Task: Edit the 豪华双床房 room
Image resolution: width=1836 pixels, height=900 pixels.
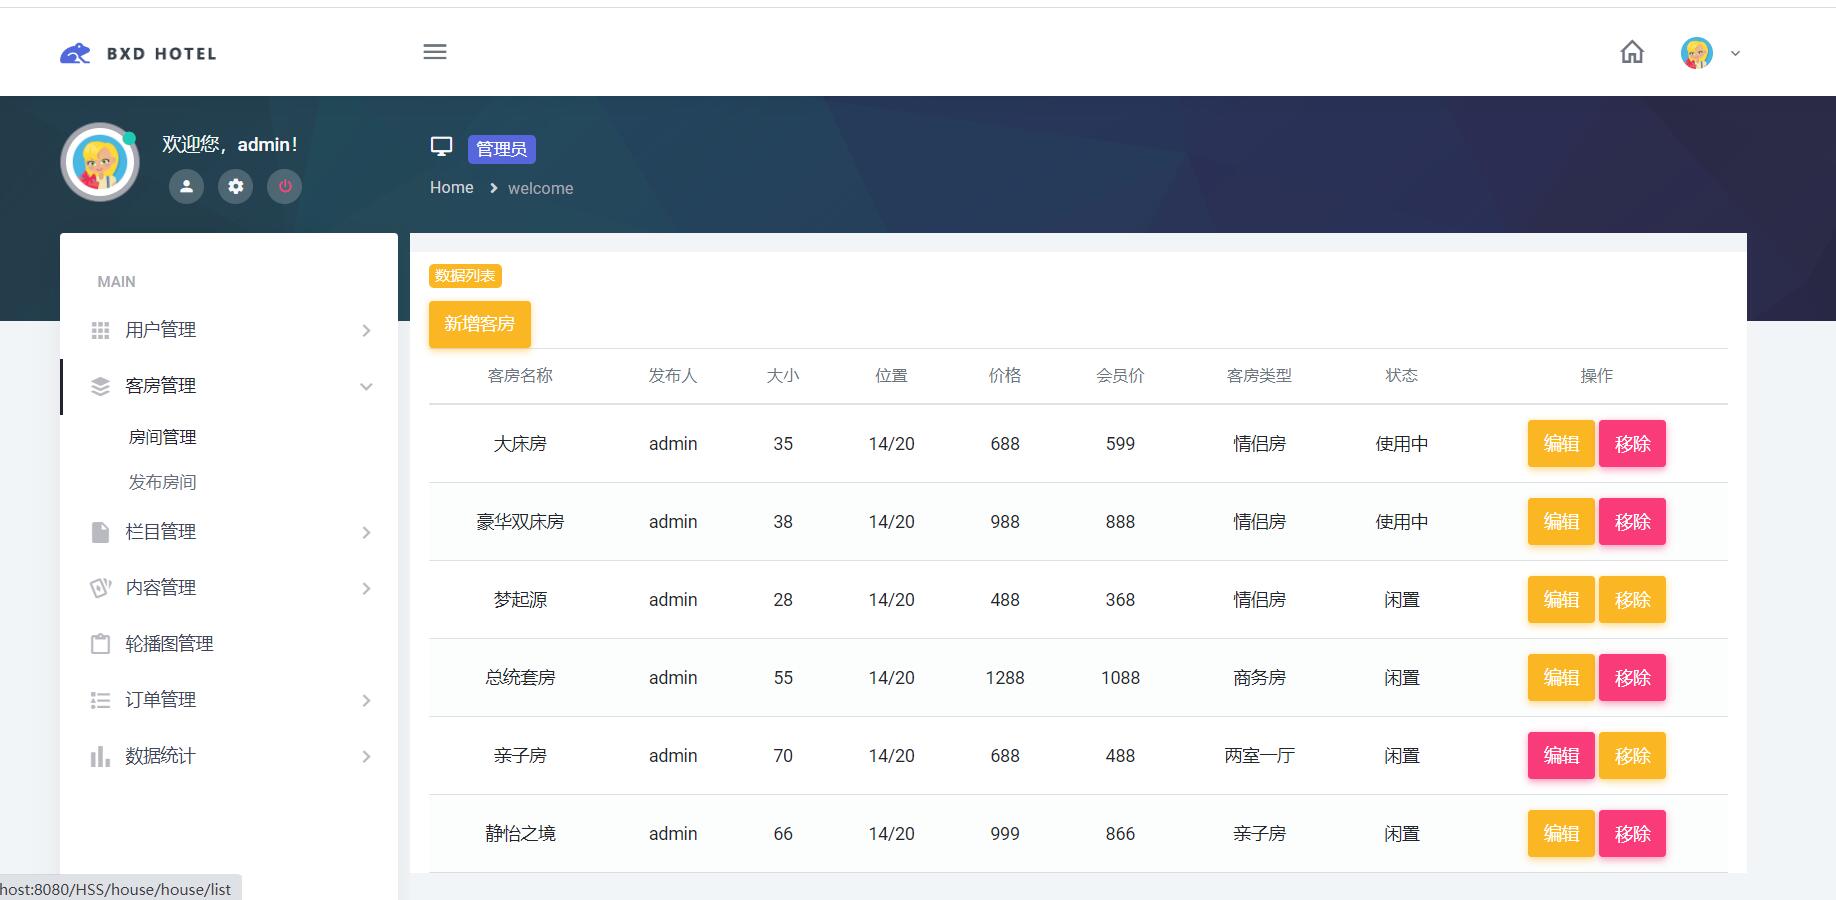Action: click(x=1561, y=522)
